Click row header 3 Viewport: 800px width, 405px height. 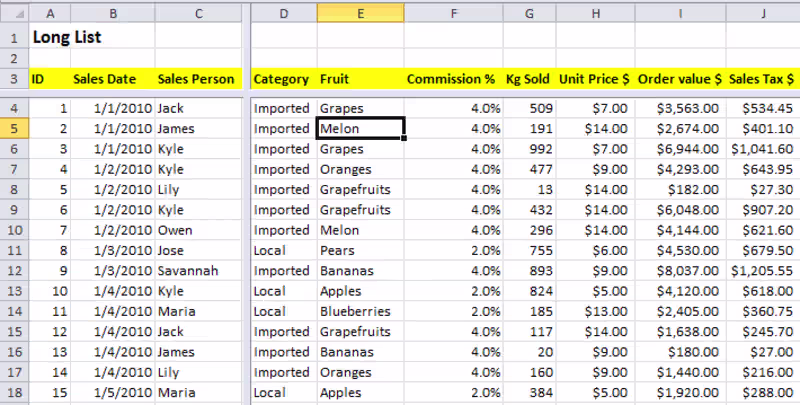[x=14, y=78]
